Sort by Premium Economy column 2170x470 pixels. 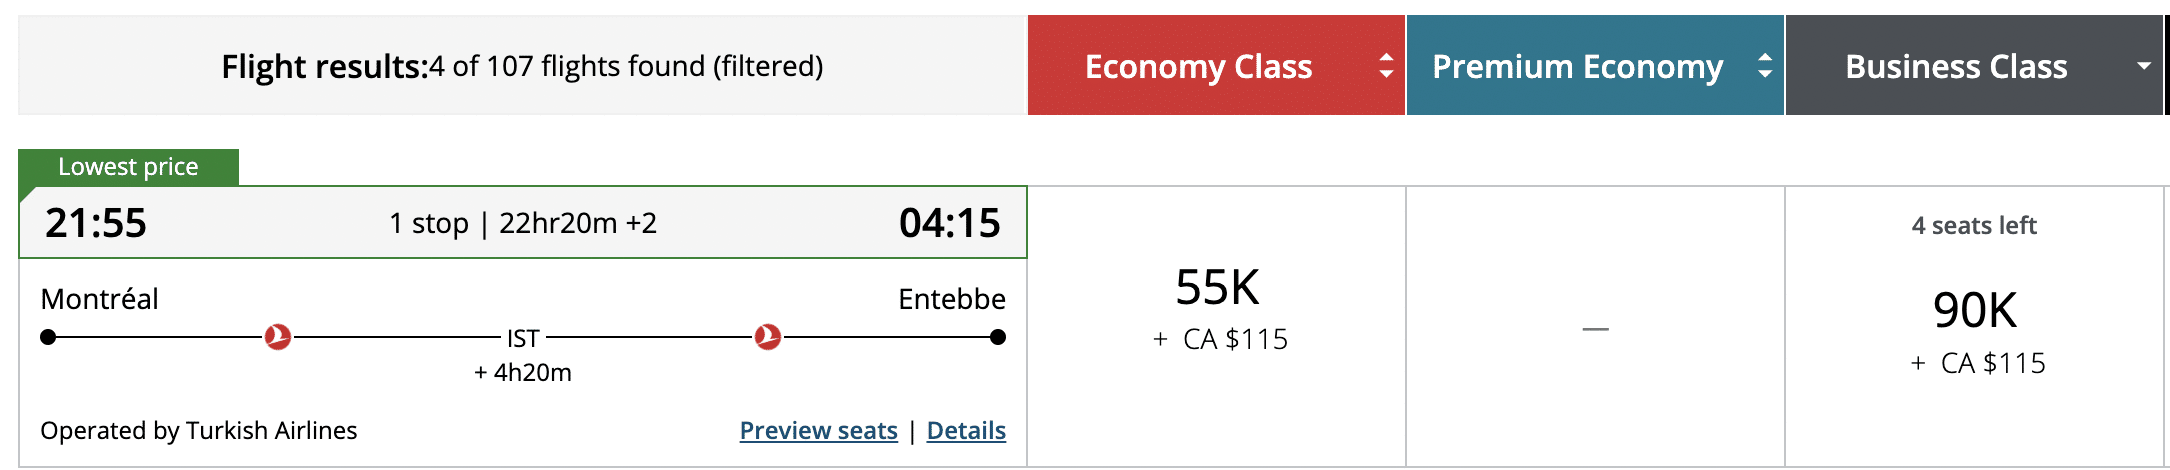pyautogui.click(x=1577, y=66)
